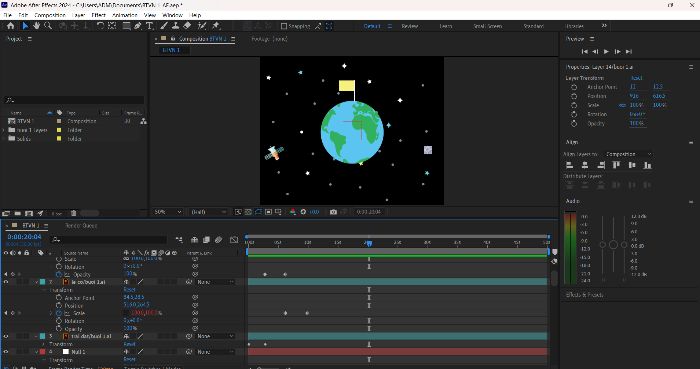Align layers to right edge
700x369 pixels.
(601, 165)
